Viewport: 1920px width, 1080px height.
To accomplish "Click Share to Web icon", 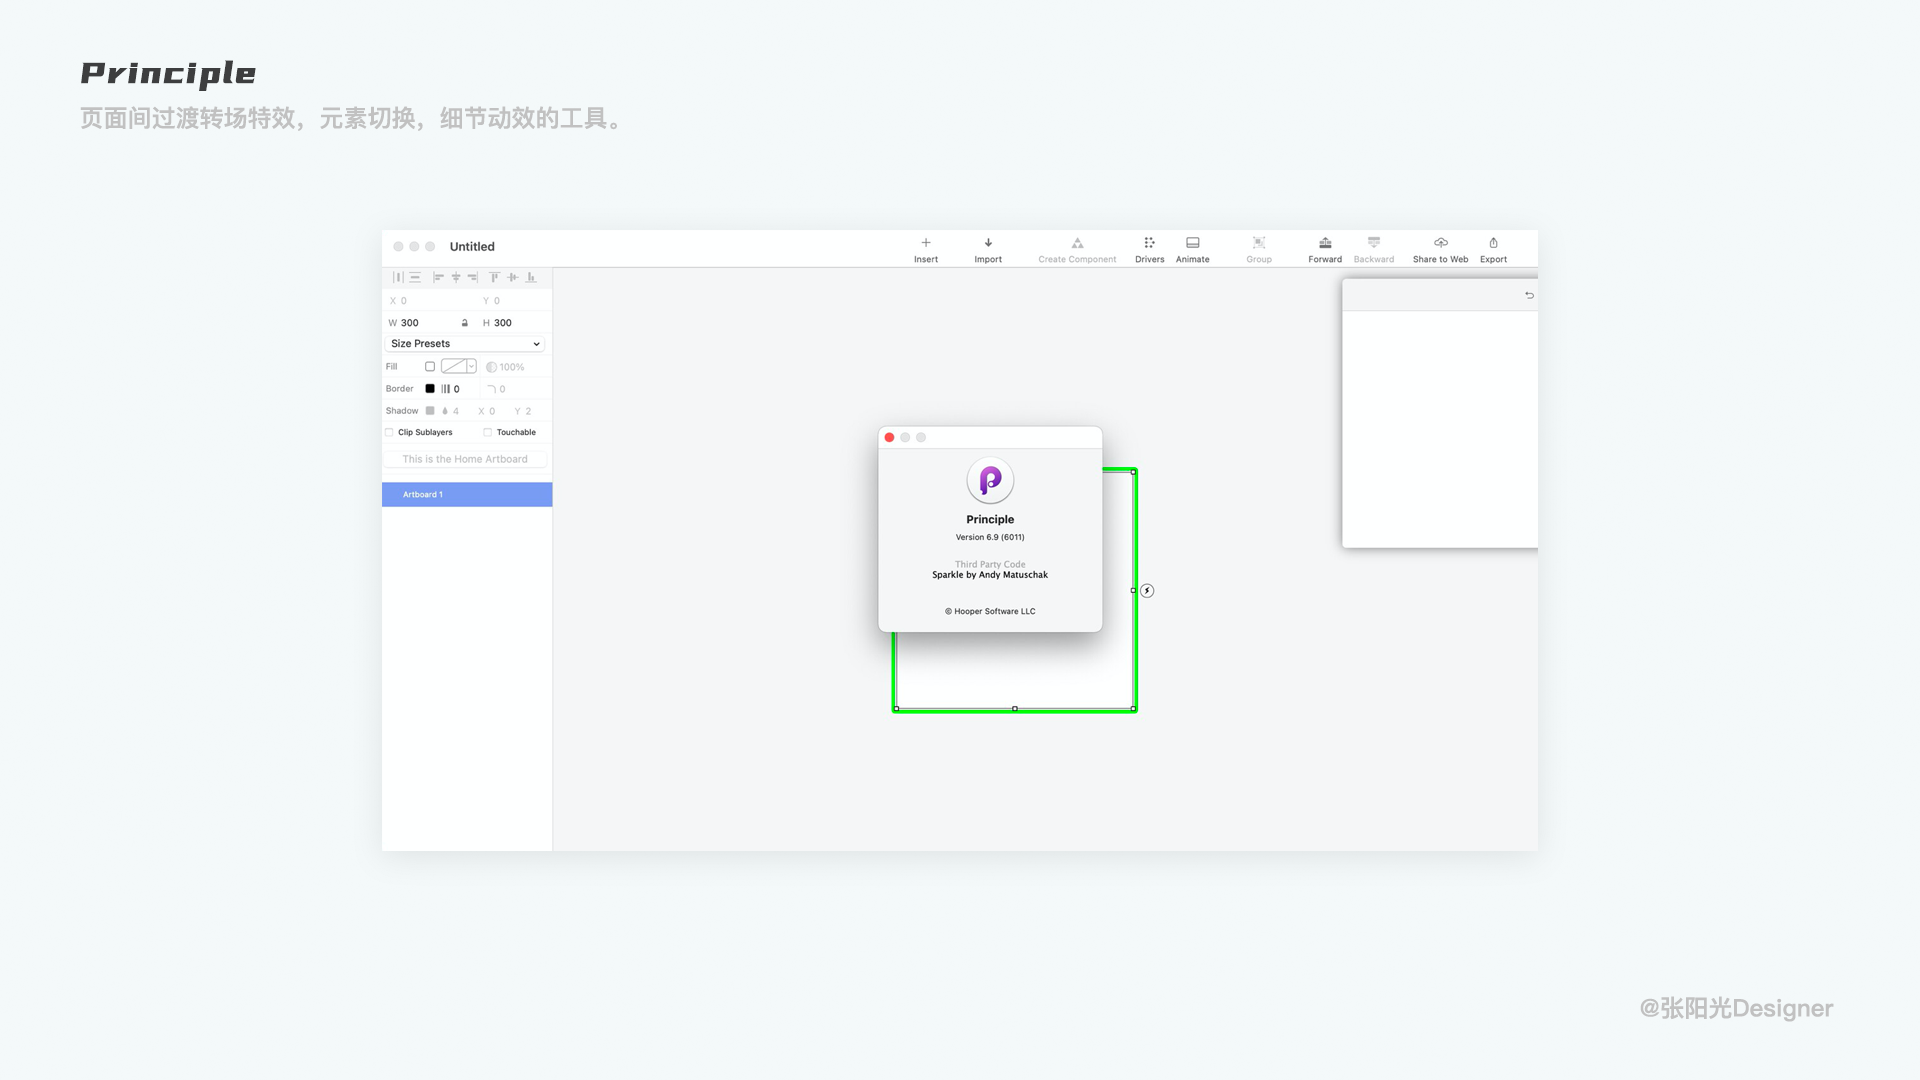I will (x=1440, y=243).
